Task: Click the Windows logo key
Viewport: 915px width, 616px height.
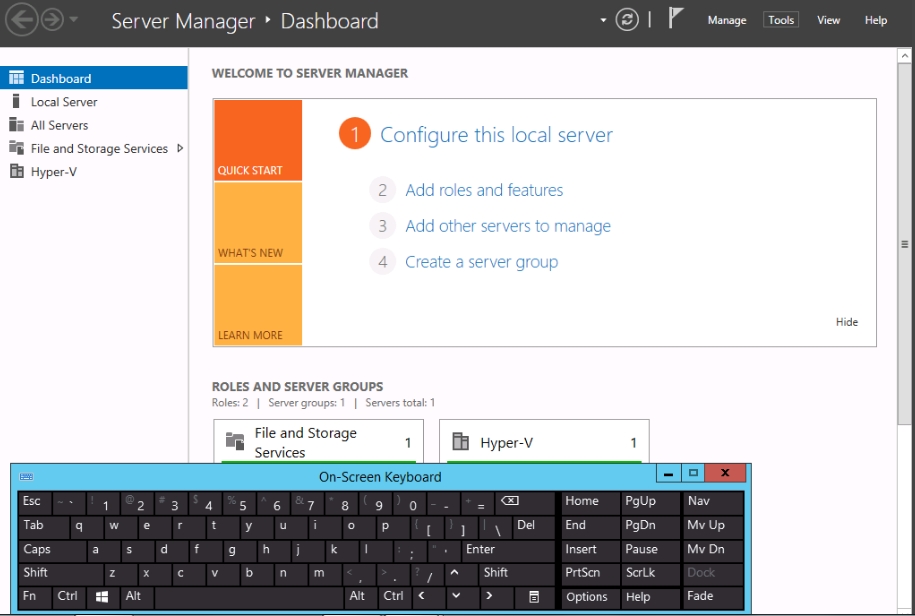Action: [102, 597]
